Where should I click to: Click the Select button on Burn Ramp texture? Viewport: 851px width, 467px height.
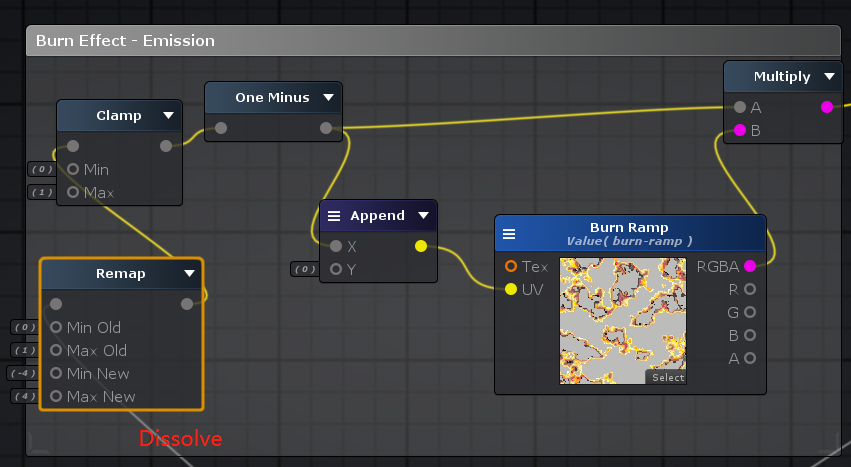(x=667, y=377)
